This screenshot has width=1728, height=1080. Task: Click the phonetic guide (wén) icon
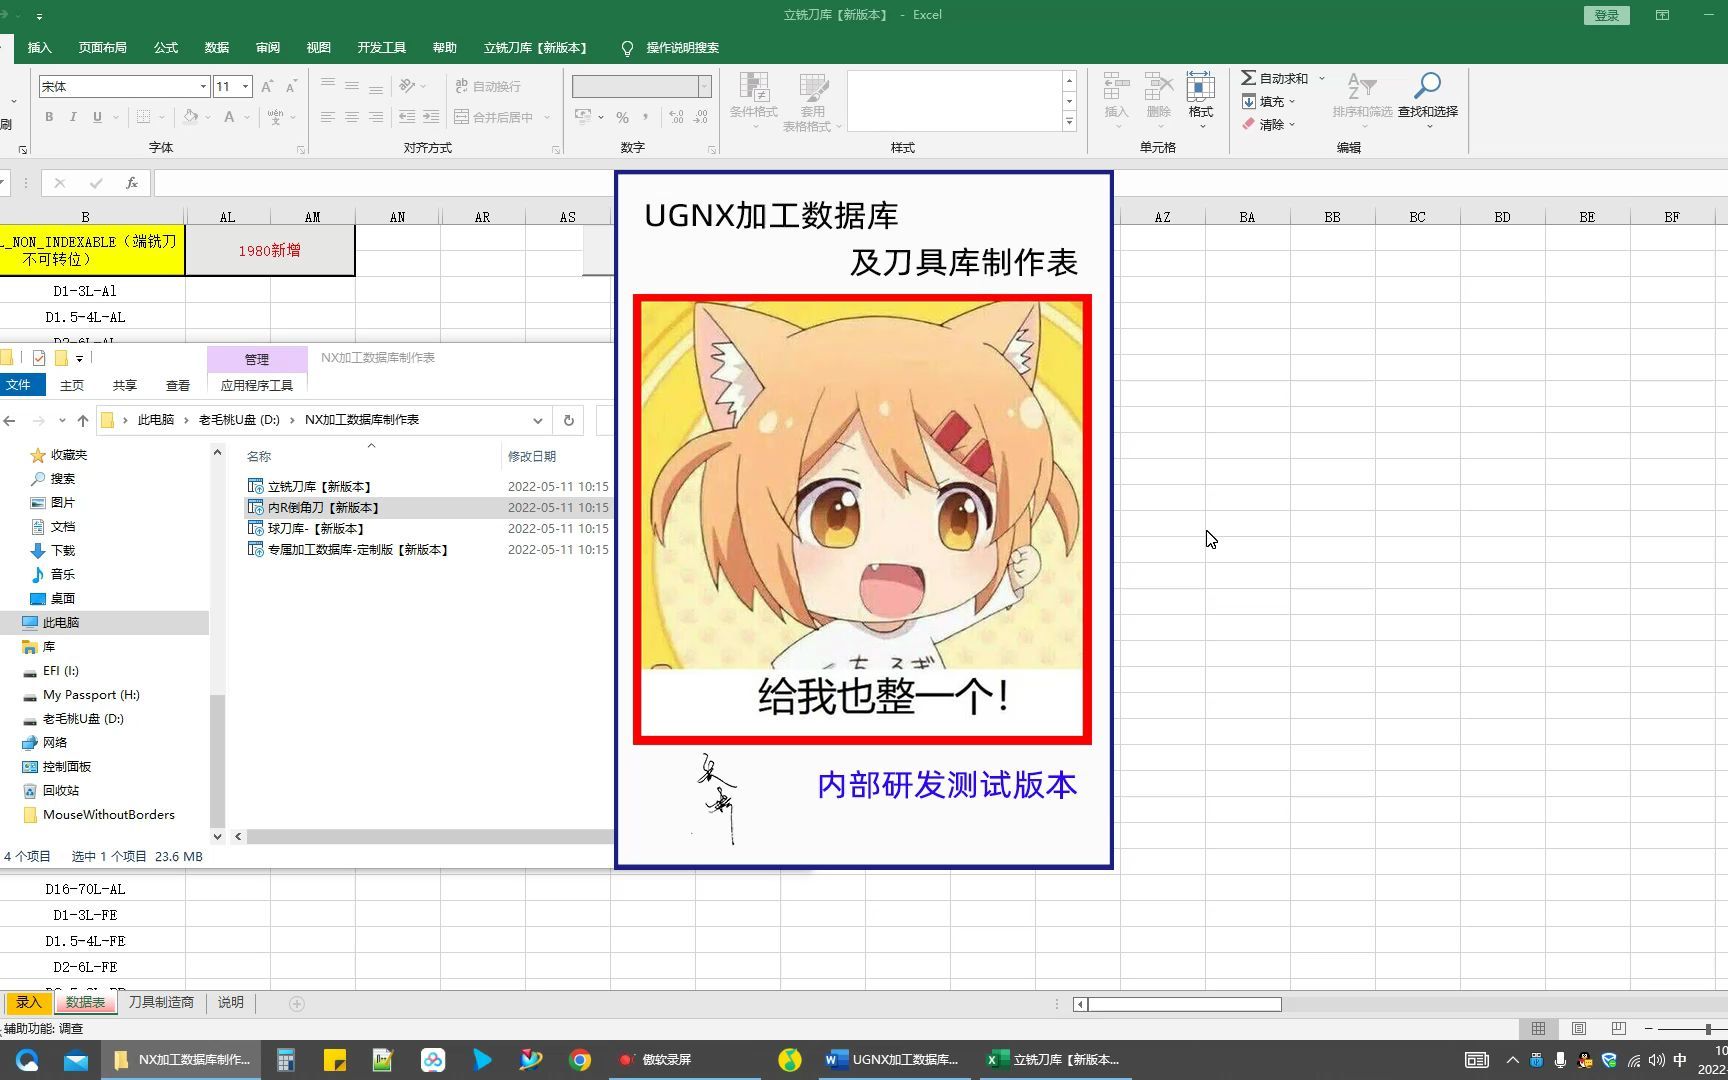276,117
